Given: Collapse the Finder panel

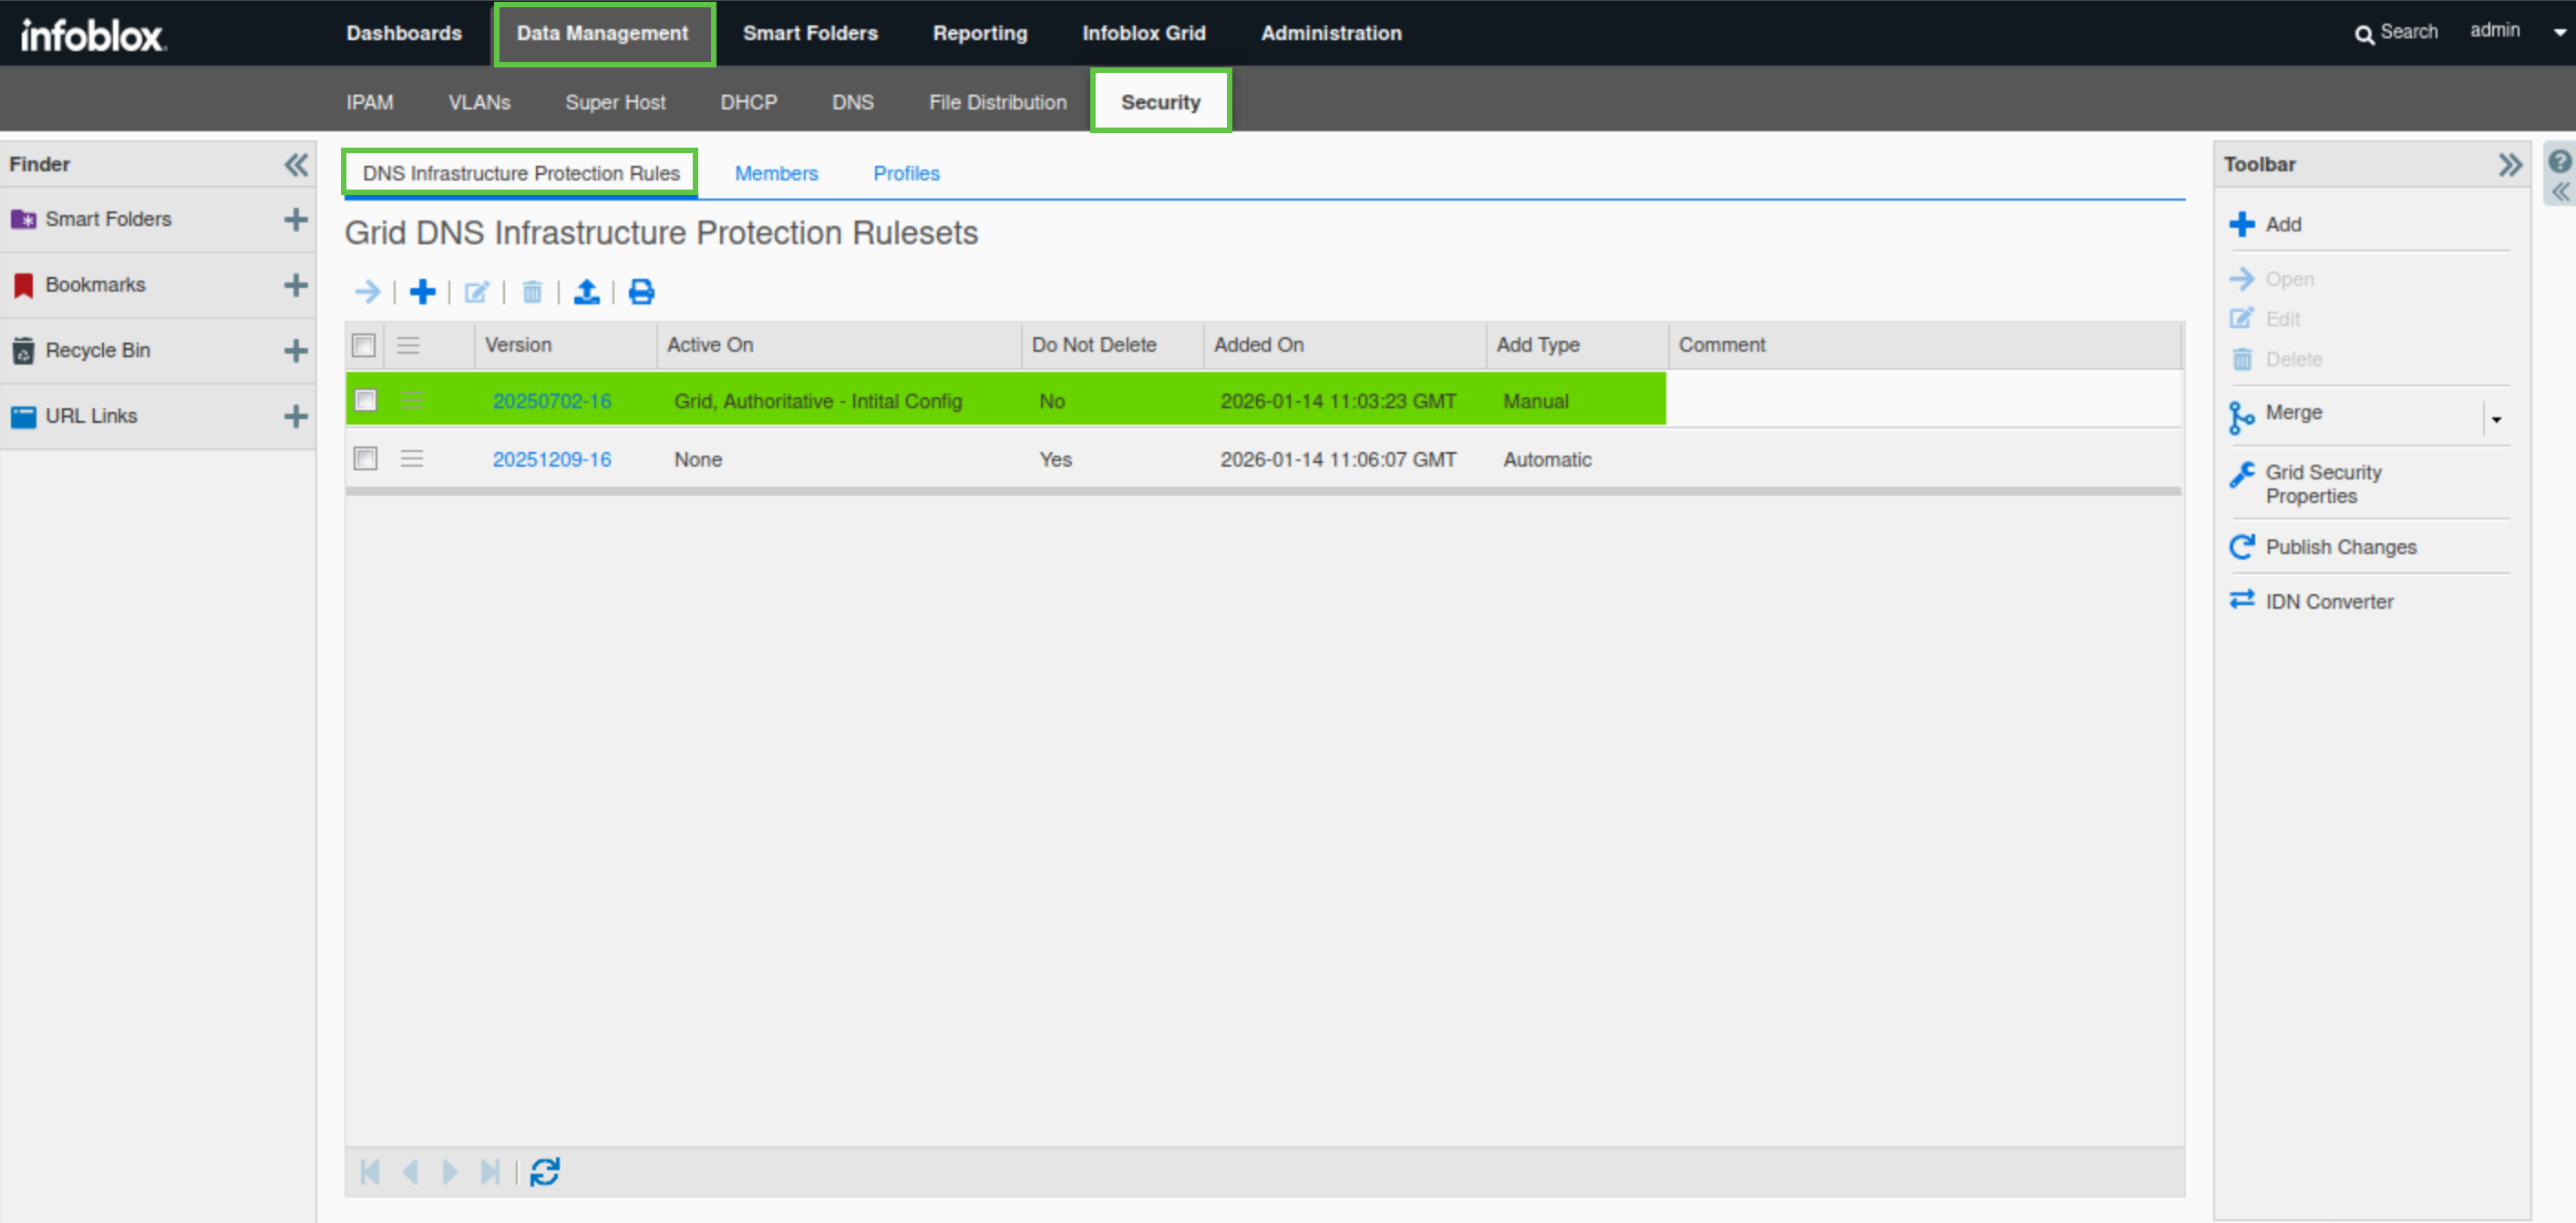Looking at the screenshot, I should pyautogui.click(x=296, y=164).
